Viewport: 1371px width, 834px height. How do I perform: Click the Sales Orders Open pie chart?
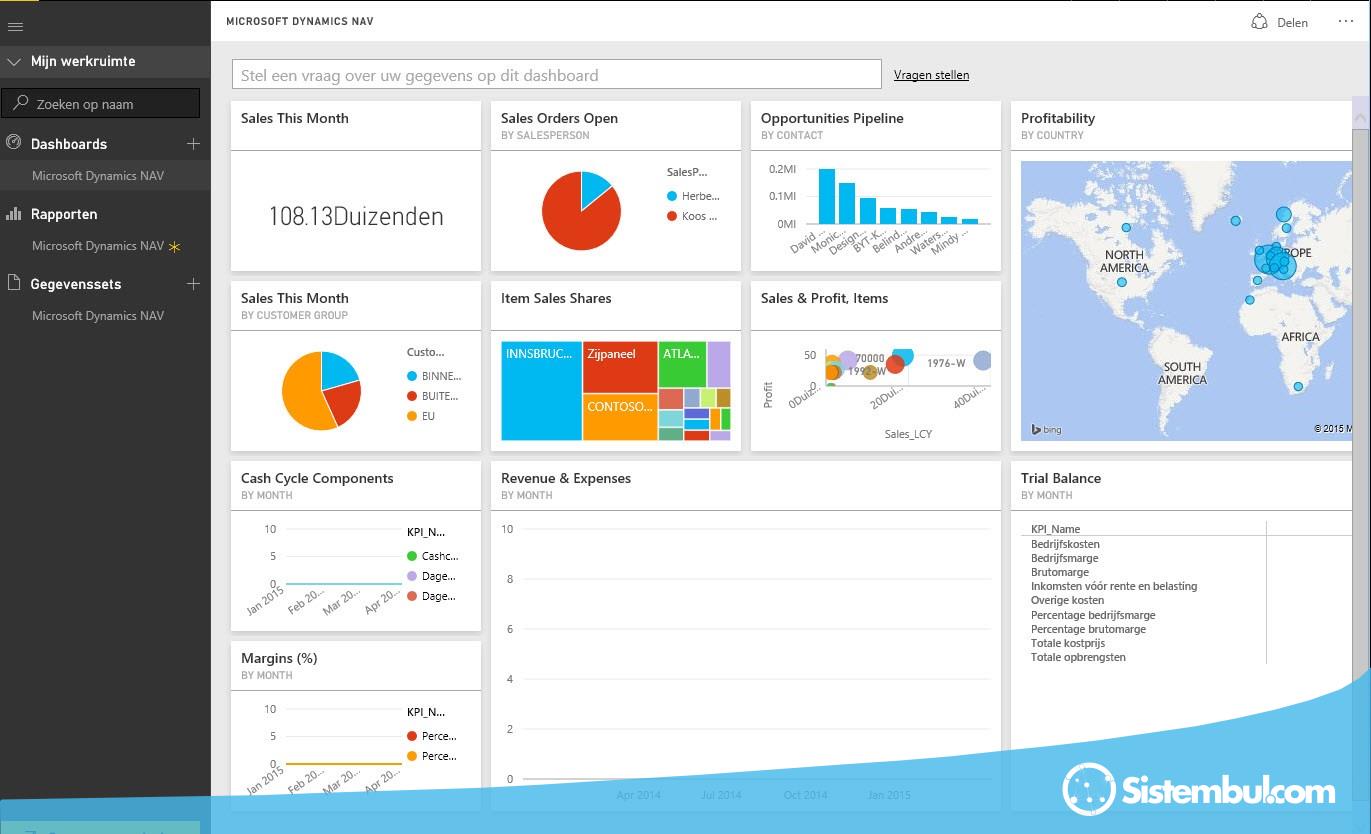click(x=581, y=211)
